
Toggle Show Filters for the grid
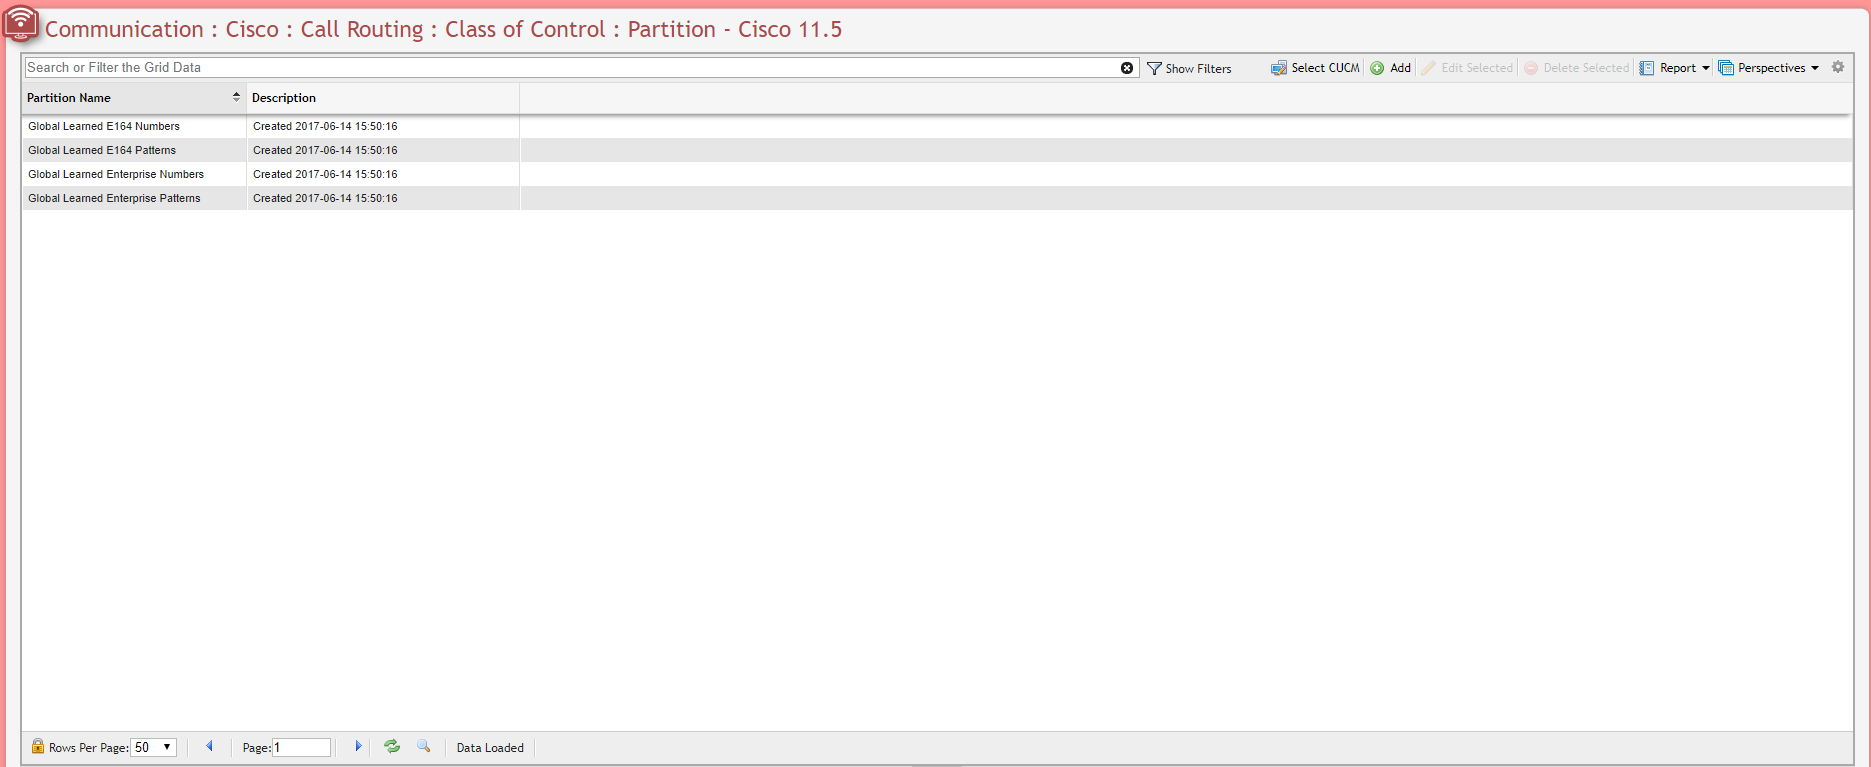1189,68
